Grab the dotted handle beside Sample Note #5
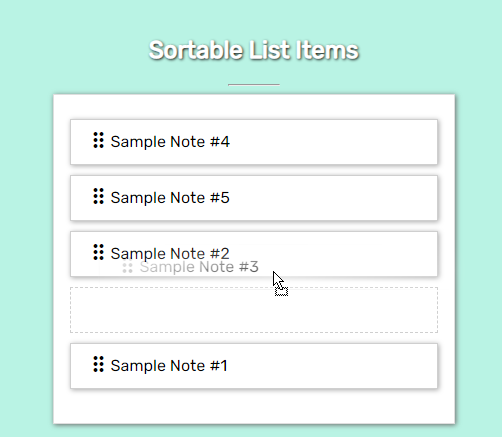This screenshot has height=437, width=502. [x=98, y=196]
